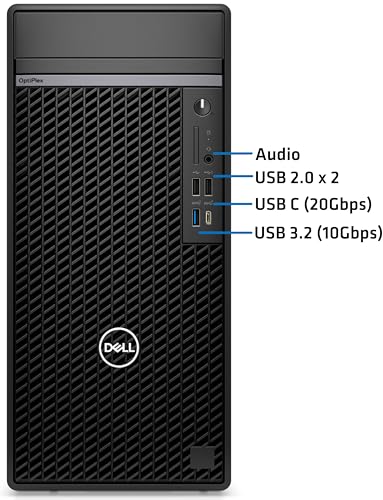
Task: Click the audio headset jack
Action: (209, 159)
